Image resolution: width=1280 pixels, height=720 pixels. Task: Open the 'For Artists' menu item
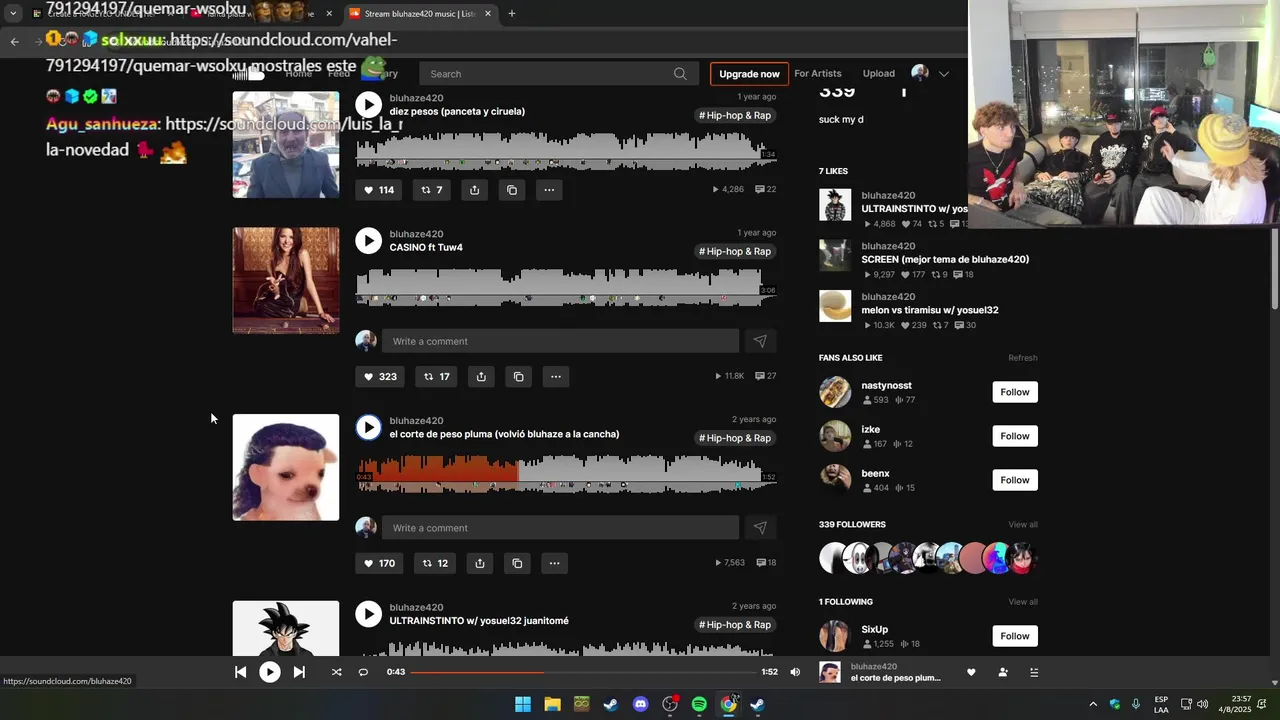(x=818, y=74)
